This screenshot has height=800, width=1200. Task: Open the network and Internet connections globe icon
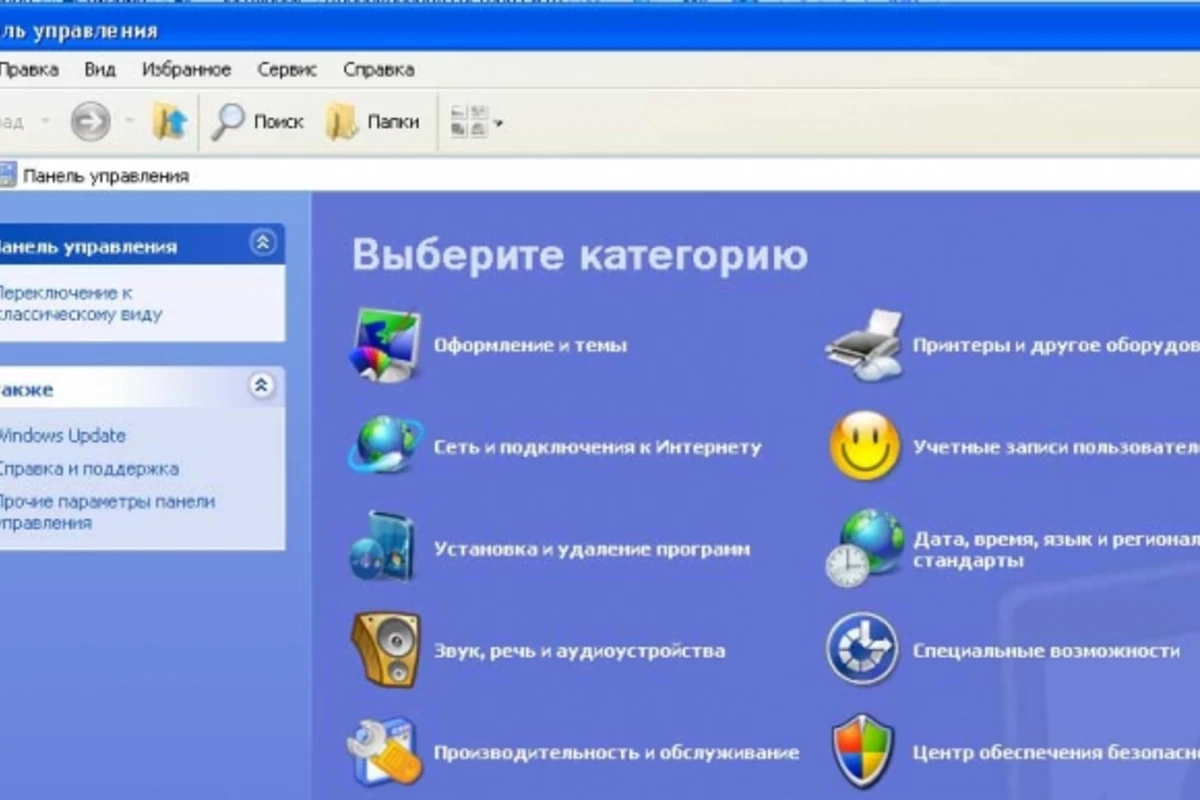point(385,446)
